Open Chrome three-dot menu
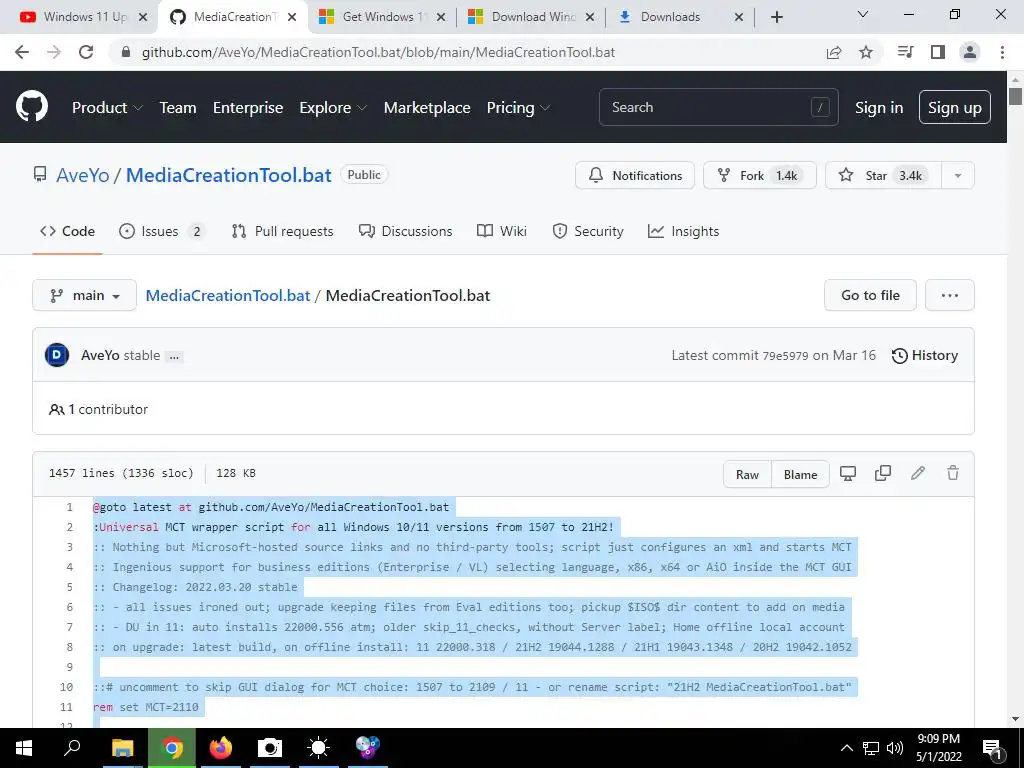The height and width of the screenshot is (768, 1024). tap(1002, 52)
